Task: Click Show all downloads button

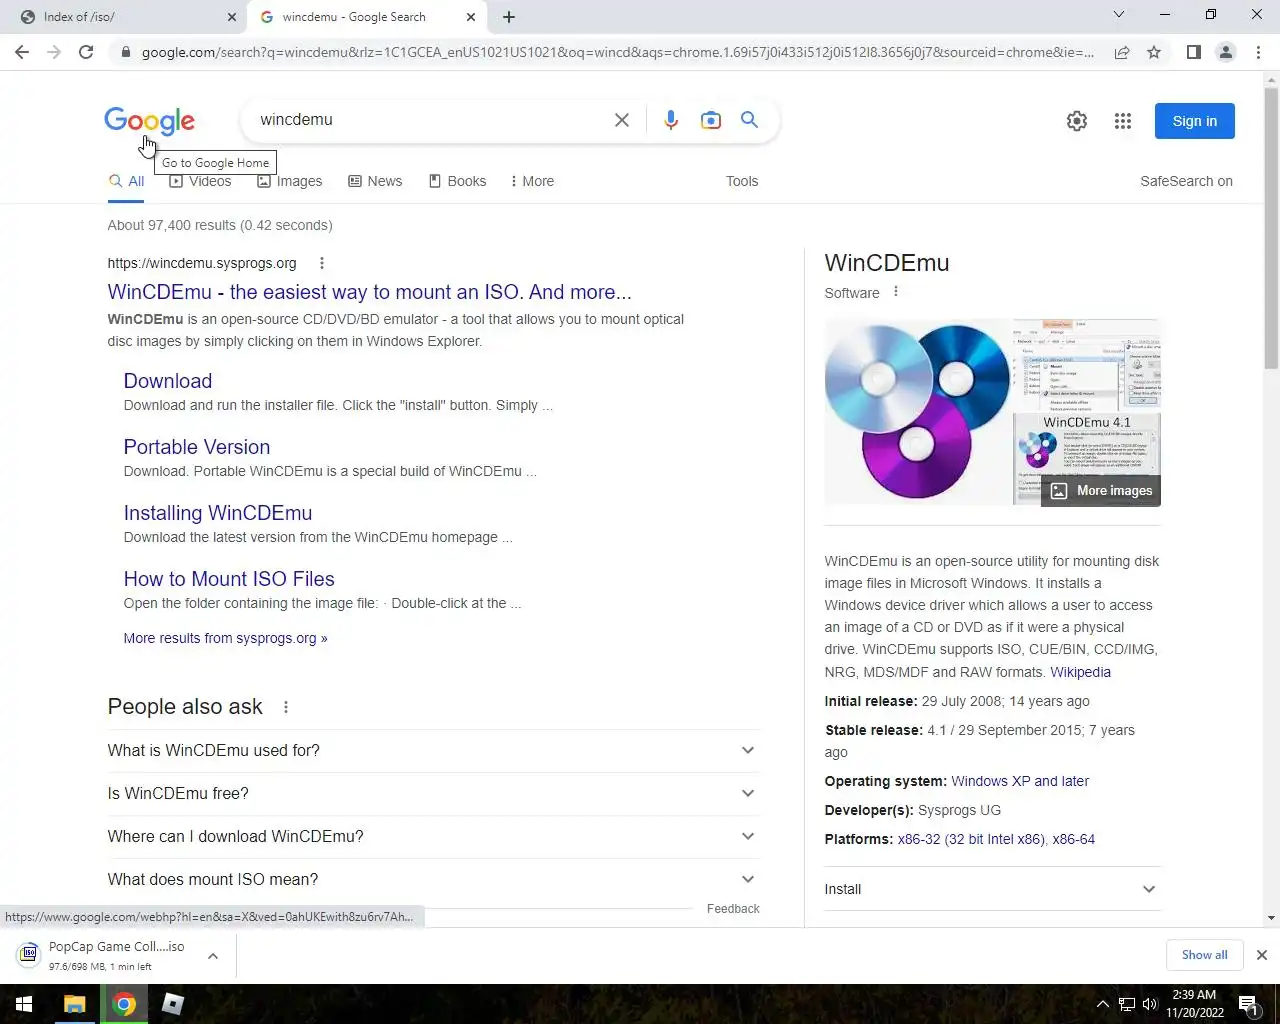Action: coord(1204,955)
